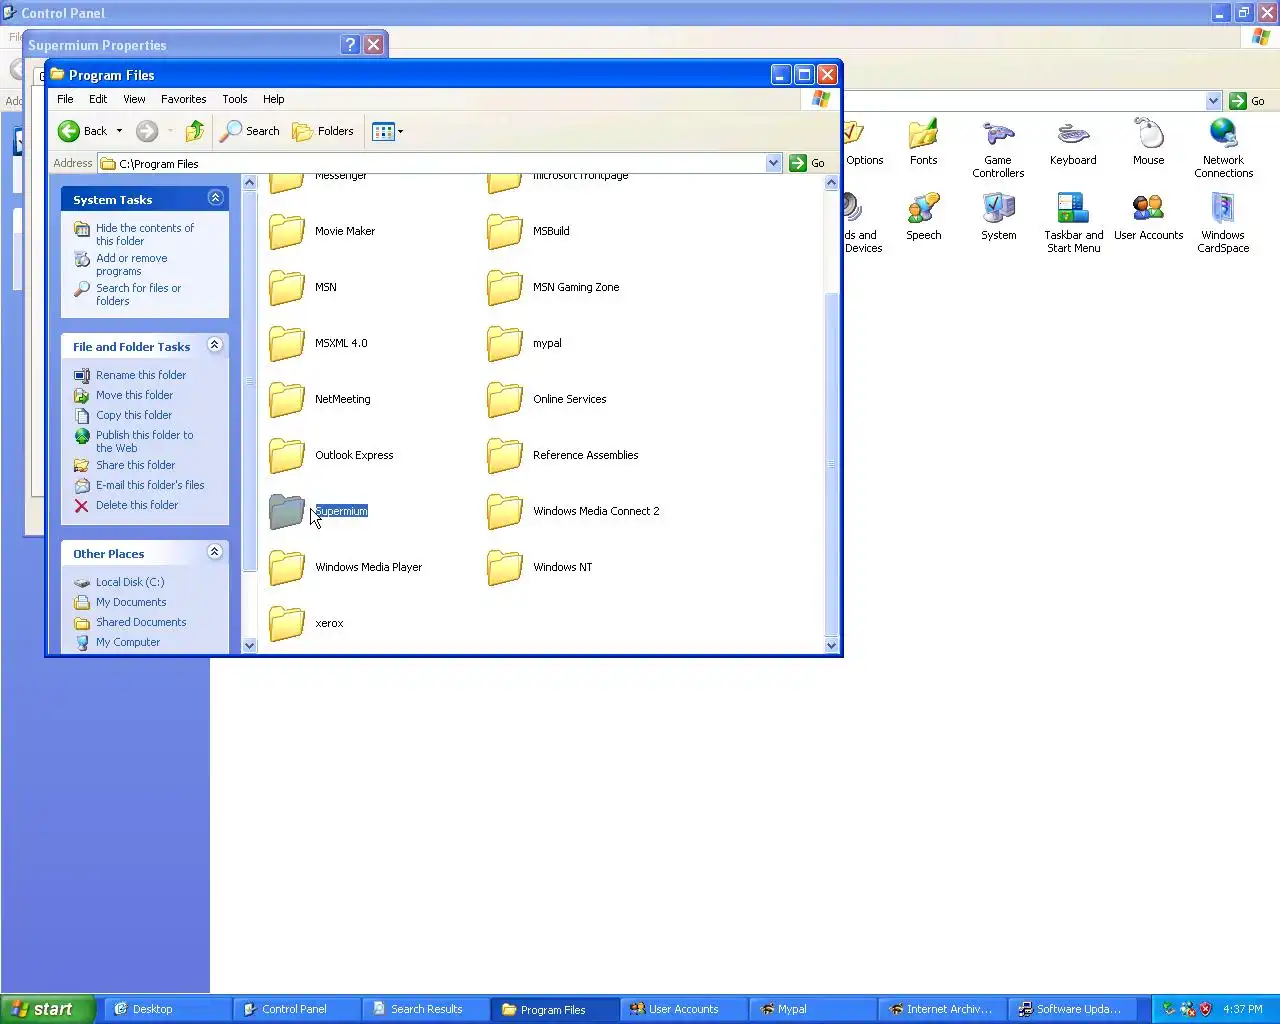Open Fonts in Control Panel
This screenshot has height=1024, width=1280.
923,142
